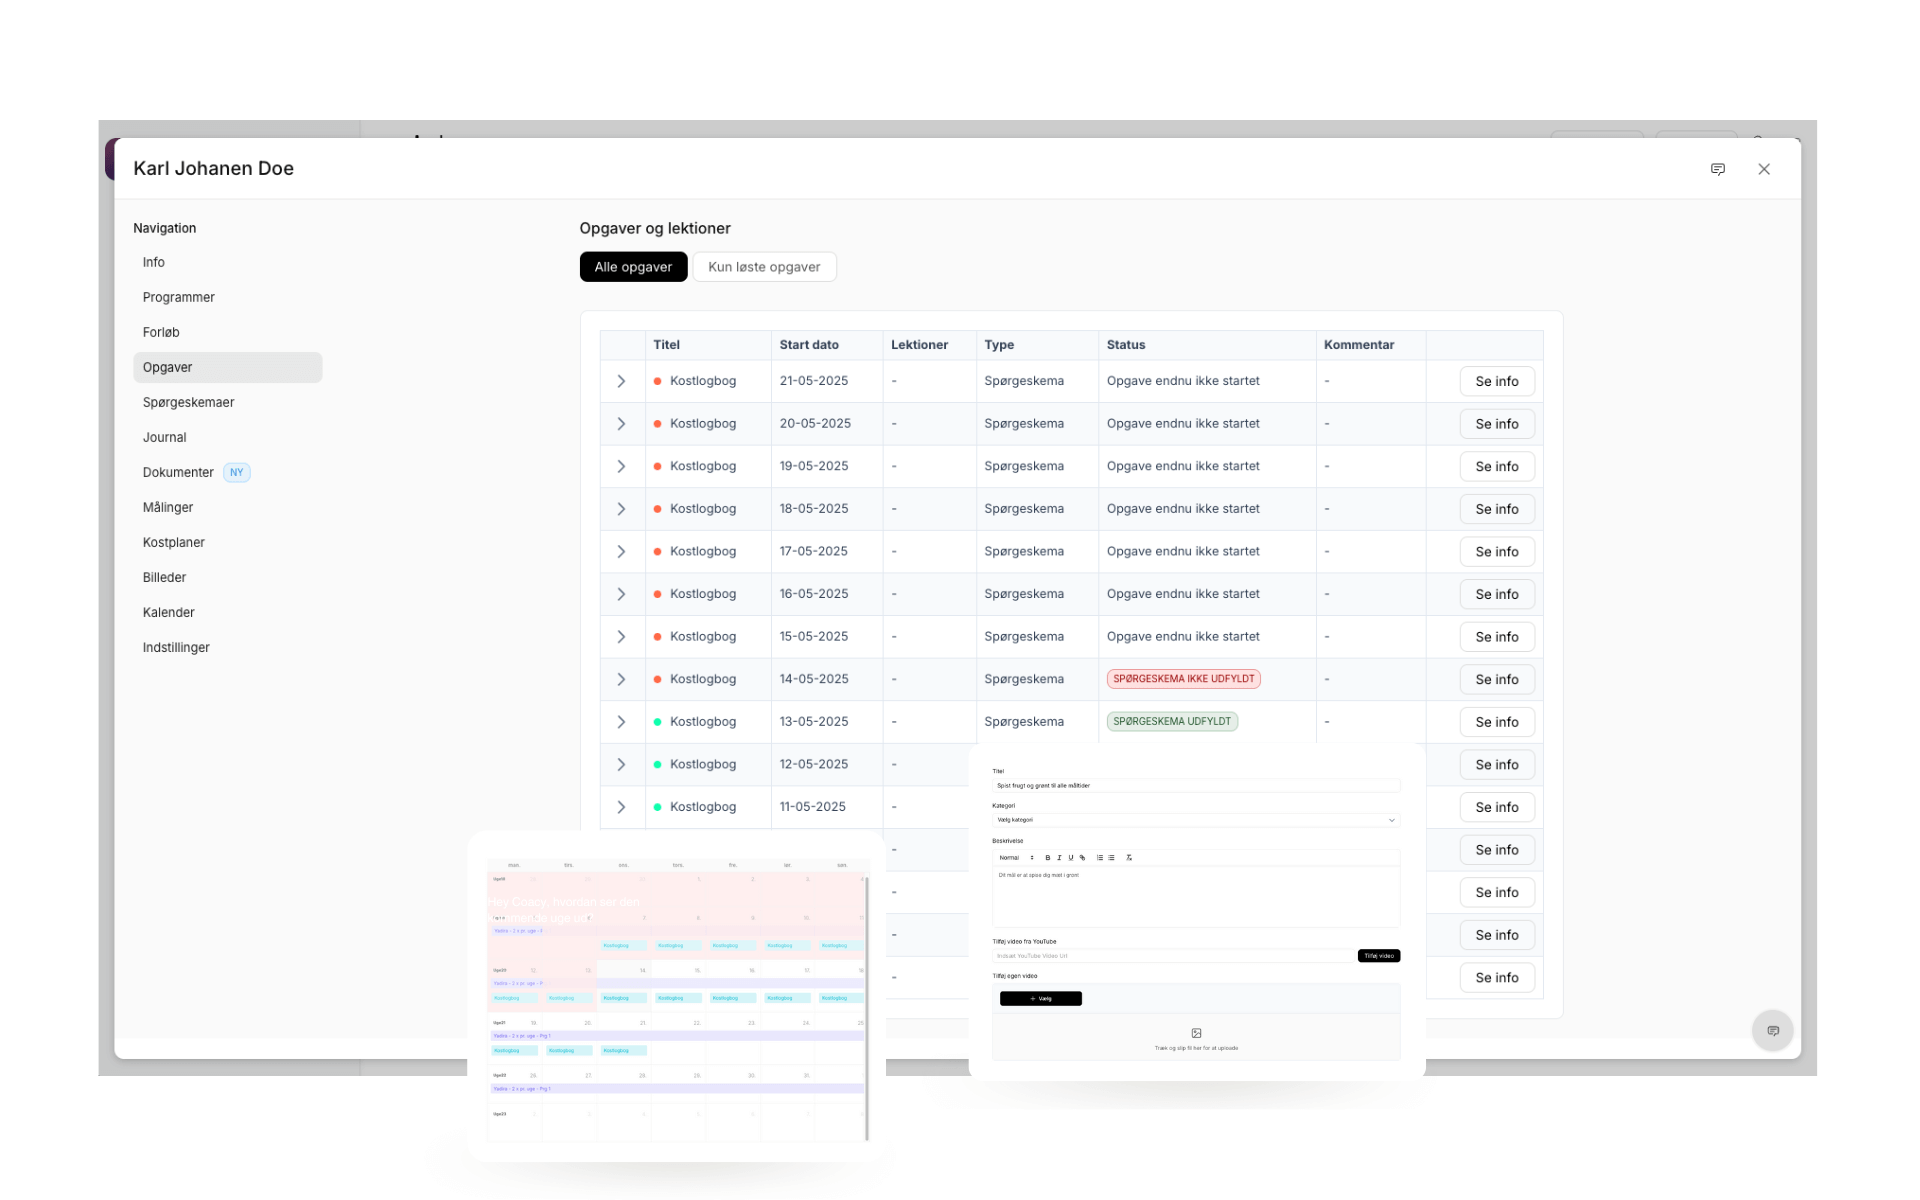Go to Journal in the navigation

click(x=165, y=437)
